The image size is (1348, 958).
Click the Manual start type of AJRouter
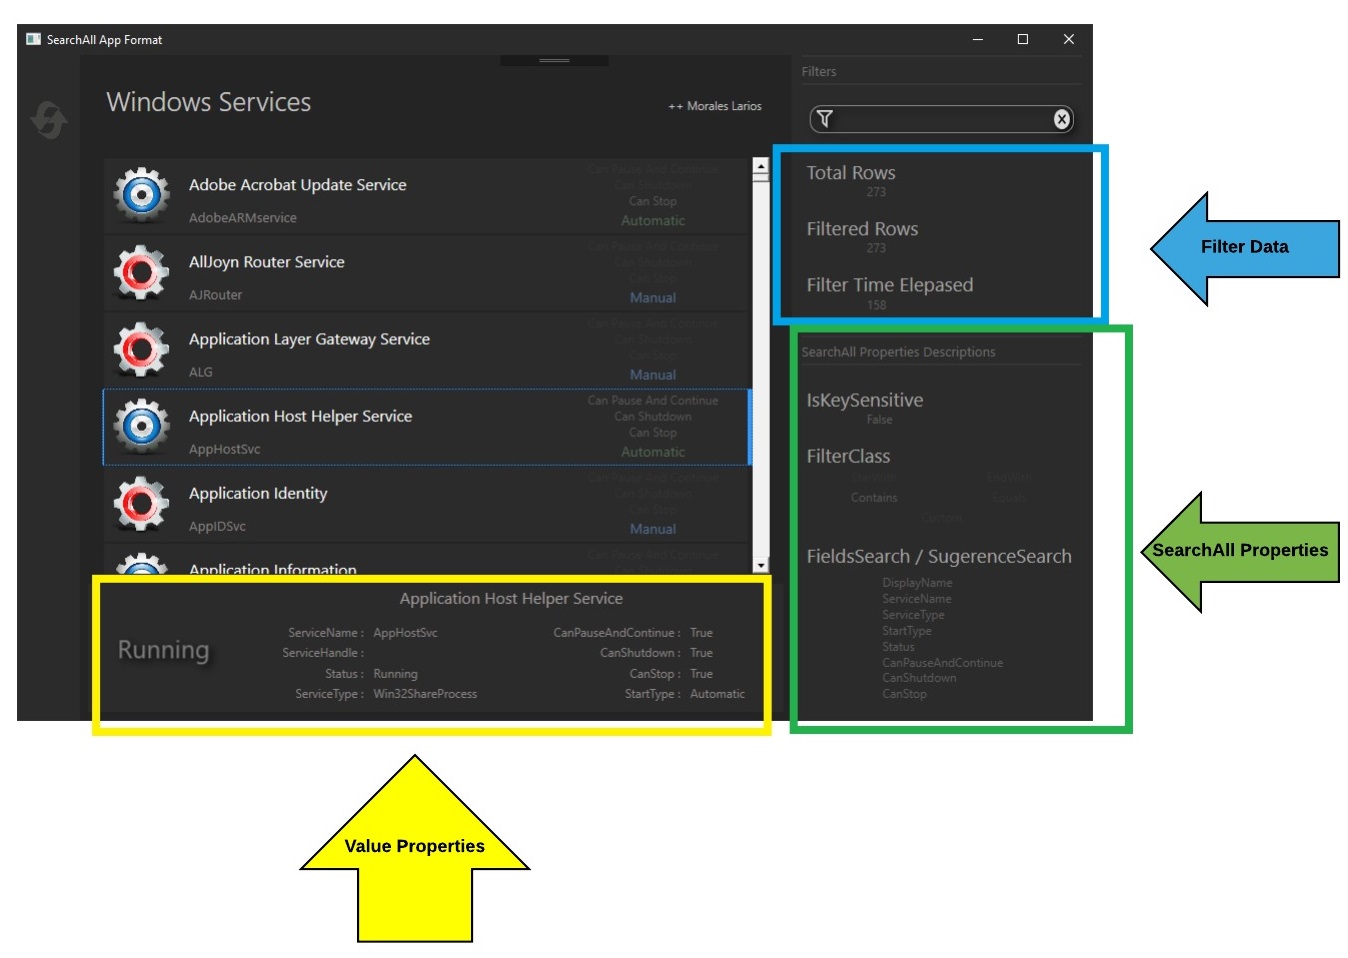[x=653, y=297]
